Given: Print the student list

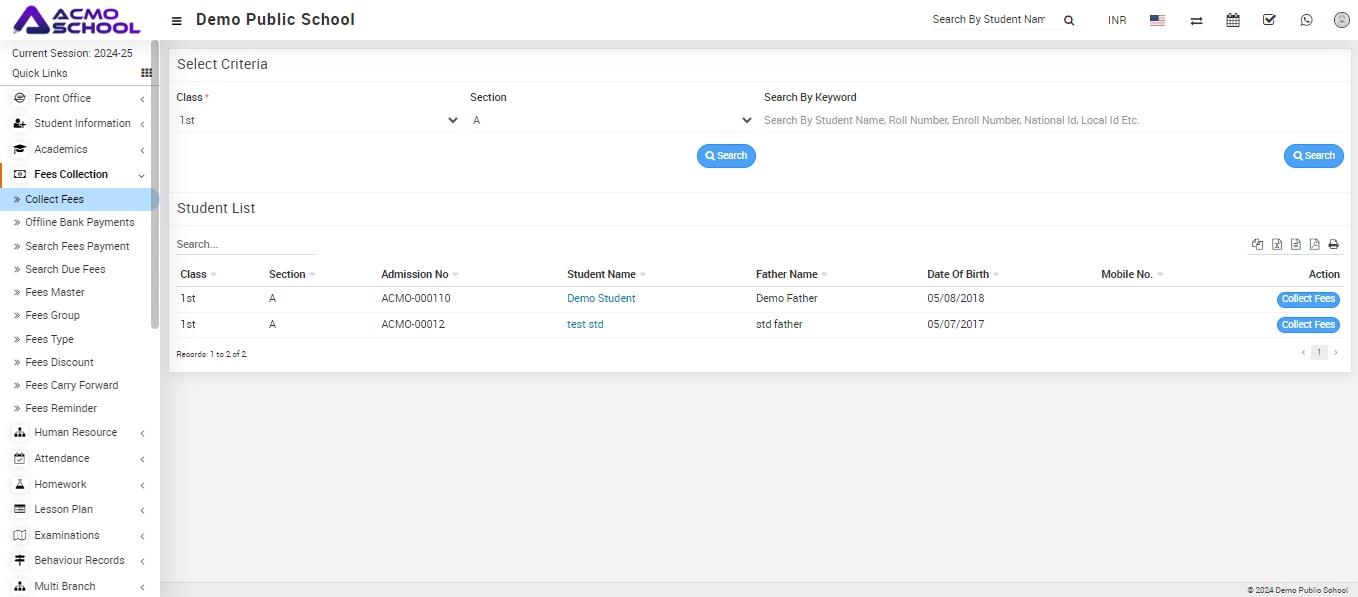Looking at the screenshot, I should click(1333, 245).
